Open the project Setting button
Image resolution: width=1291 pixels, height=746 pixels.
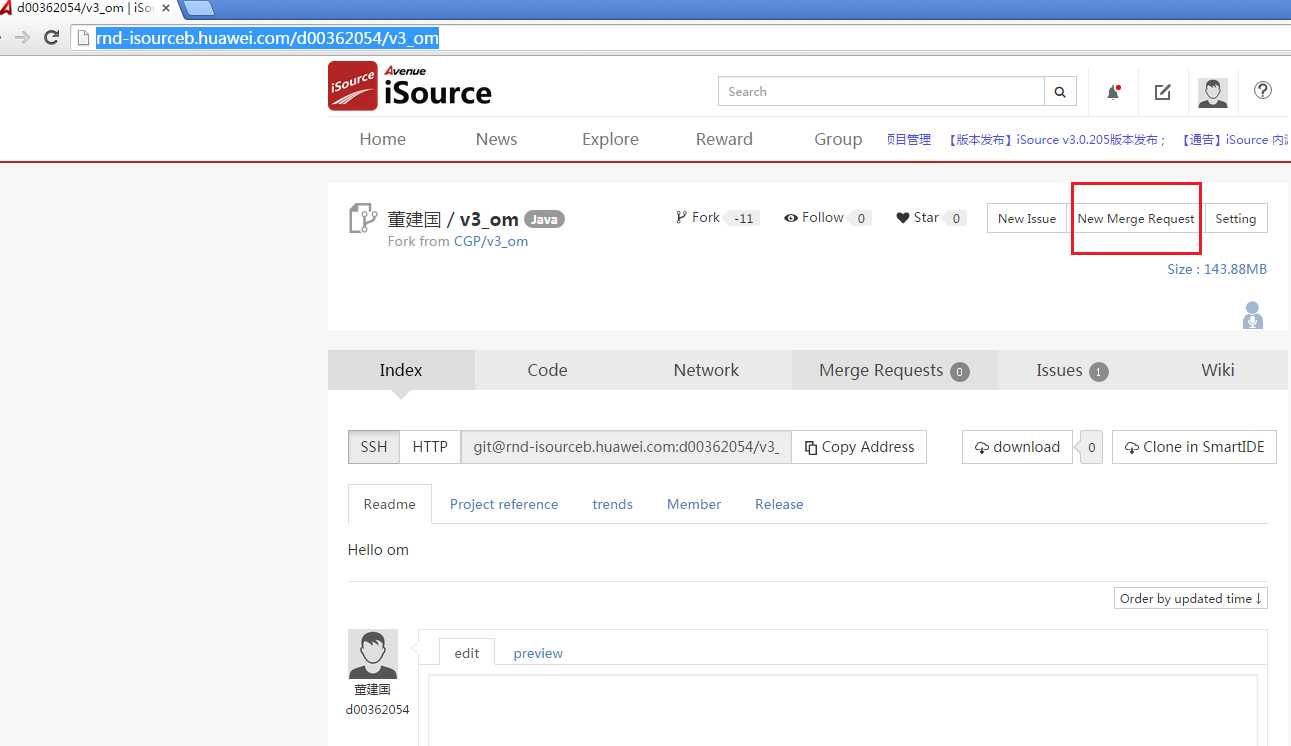pyautogui.click(x=1235, y=218)
